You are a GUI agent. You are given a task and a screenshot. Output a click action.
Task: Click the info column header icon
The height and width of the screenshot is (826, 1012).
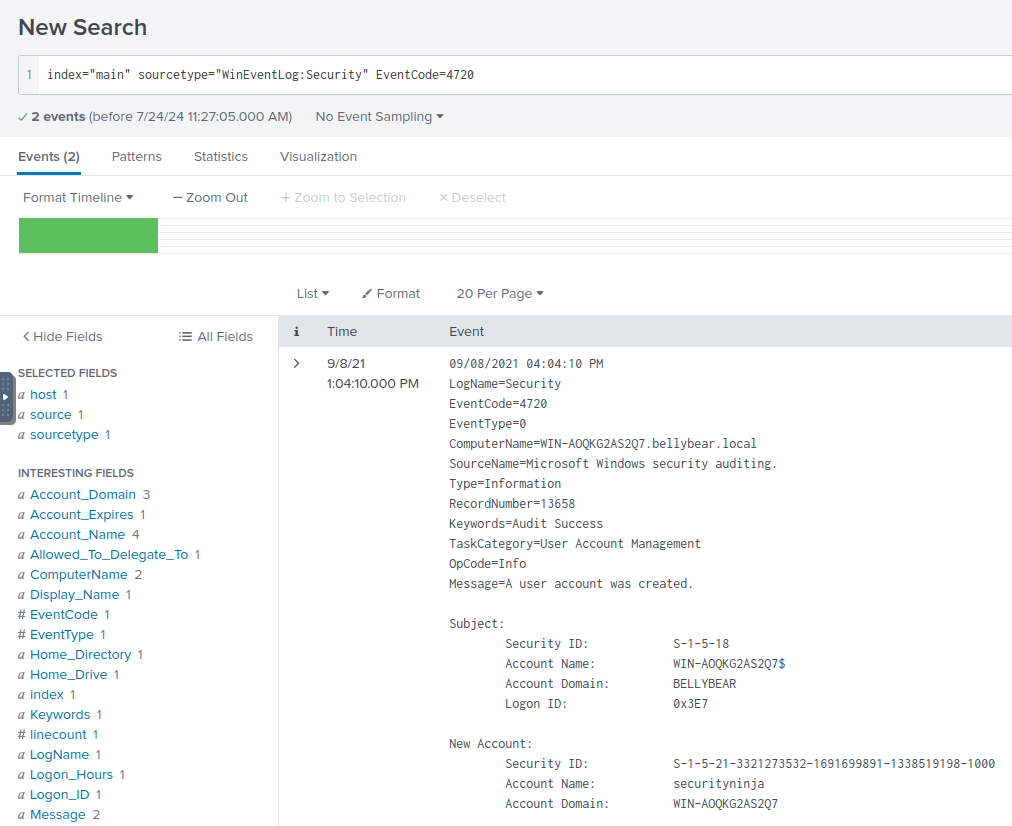click(x=296, y=332)
